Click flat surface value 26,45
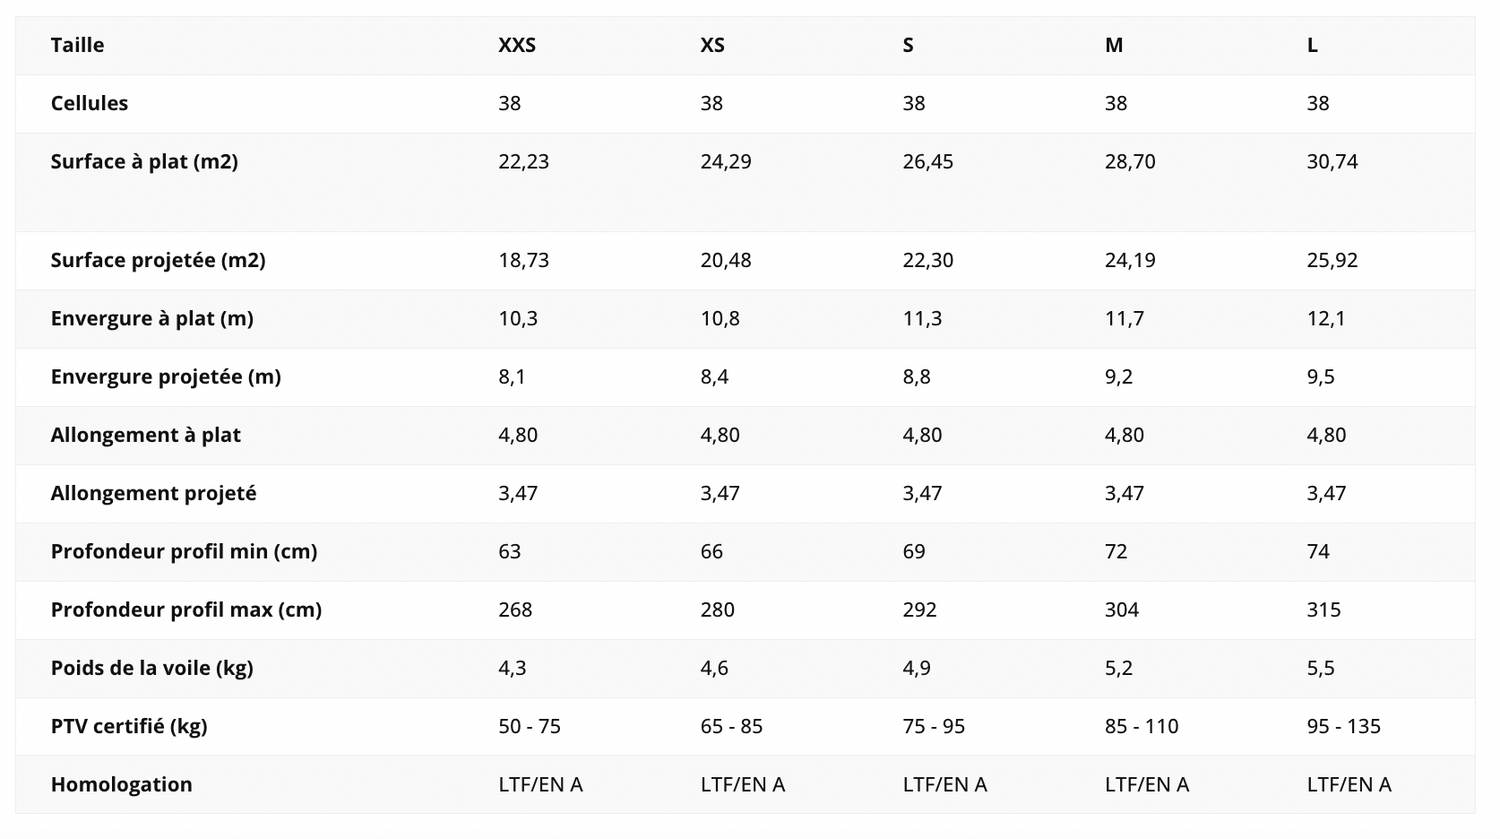The image size is (1500, 839). tap(928, 162)
